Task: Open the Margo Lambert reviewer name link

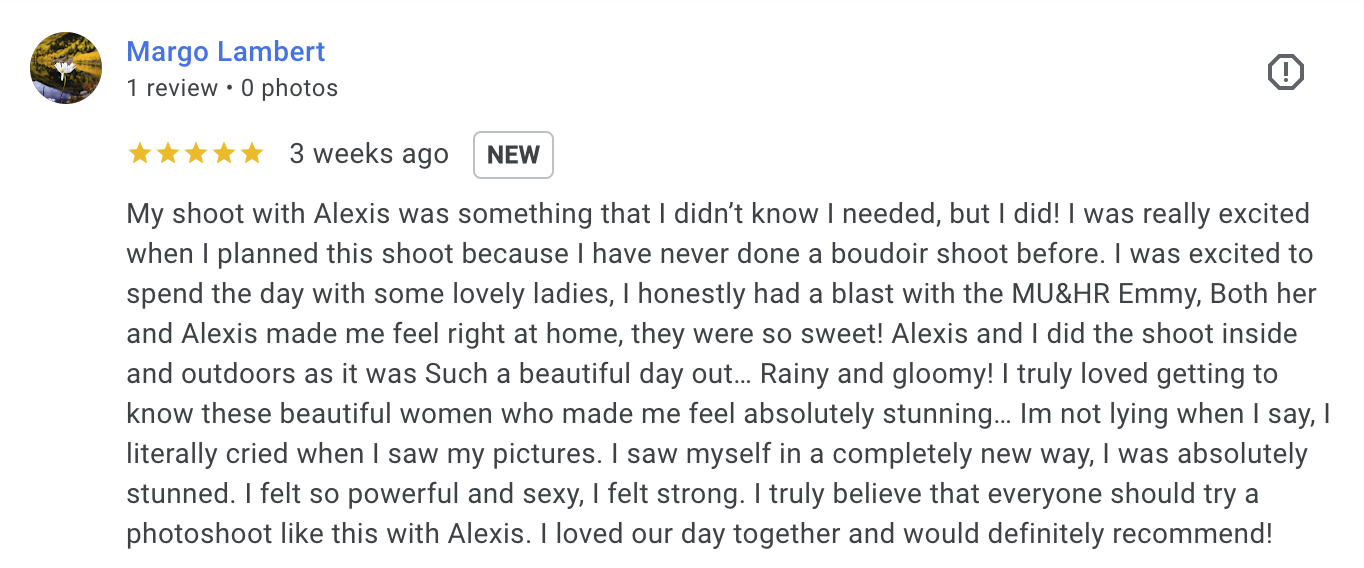Action: [x=226, y=52]
